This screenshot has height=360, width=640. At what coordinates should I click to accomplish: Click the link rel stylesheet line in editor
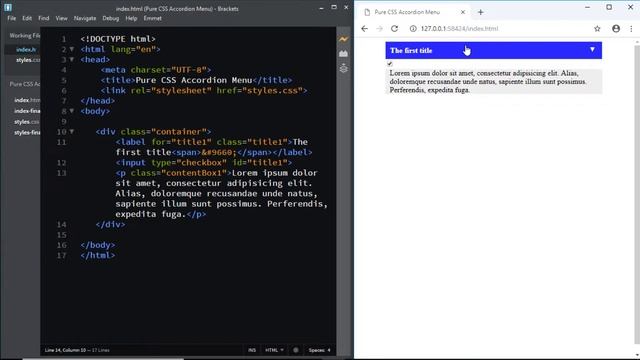click(x=204, y=90)
